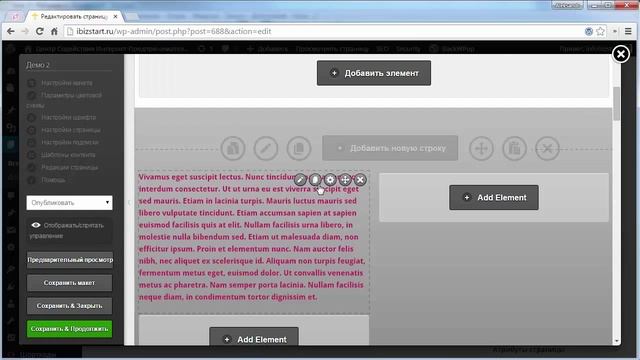This screenshot has height=360, width=640.
Task: Click browser home icon
Action: (54, 31)
